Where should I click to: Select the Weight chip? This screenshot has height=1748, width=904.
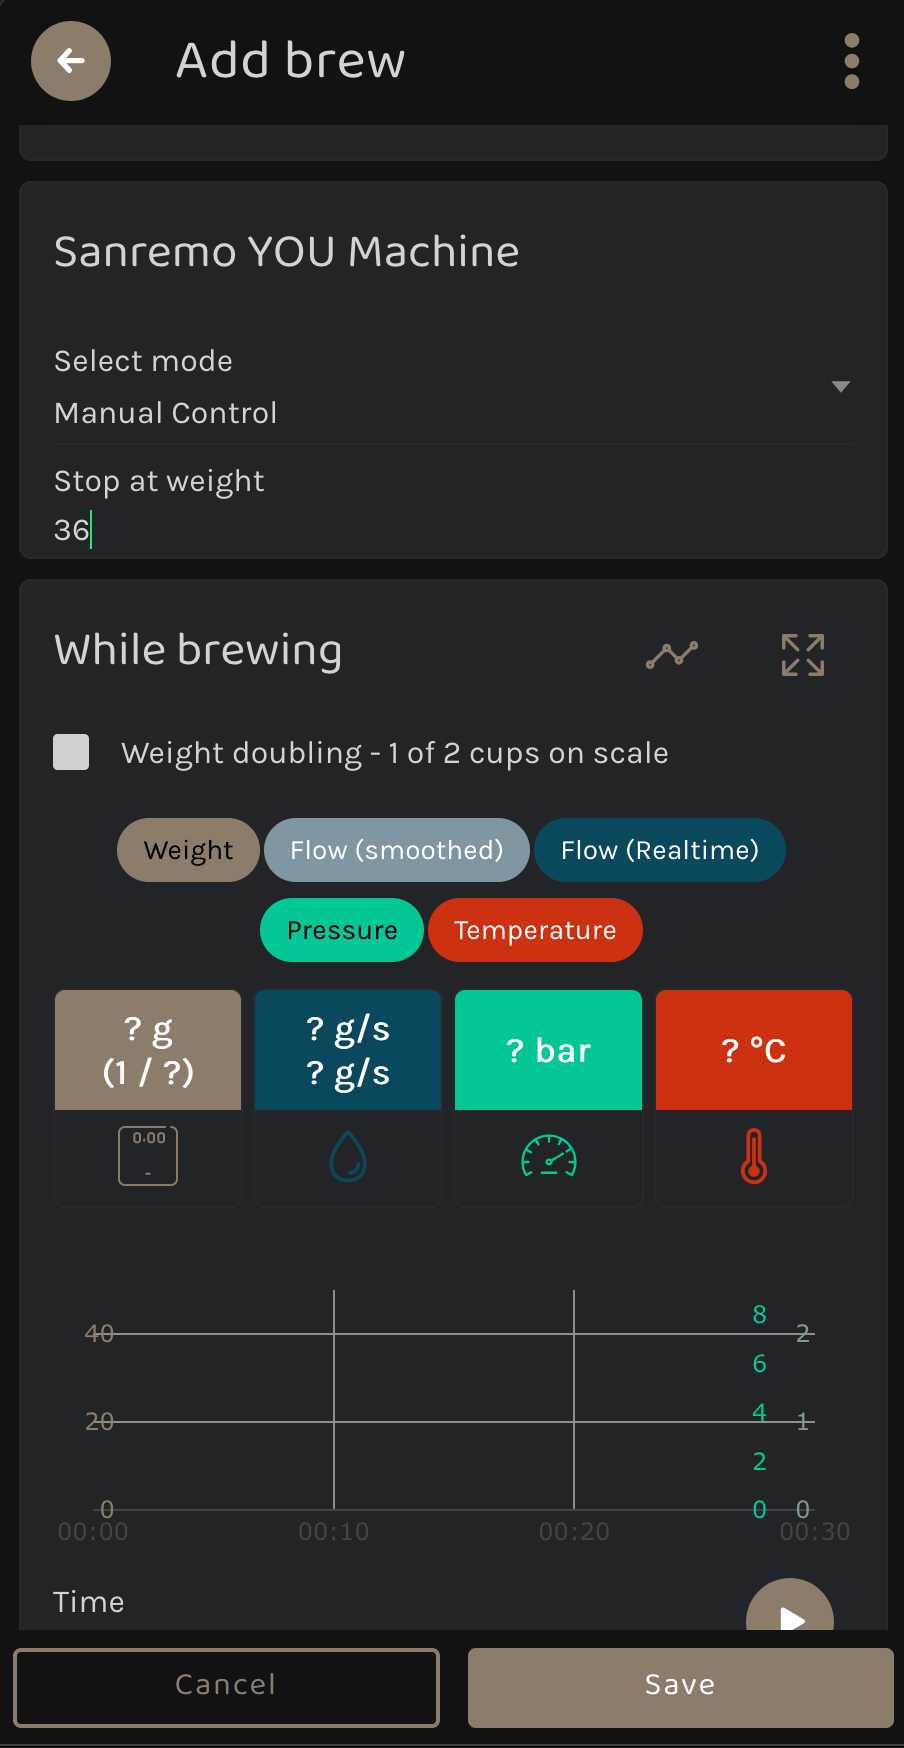187,850
